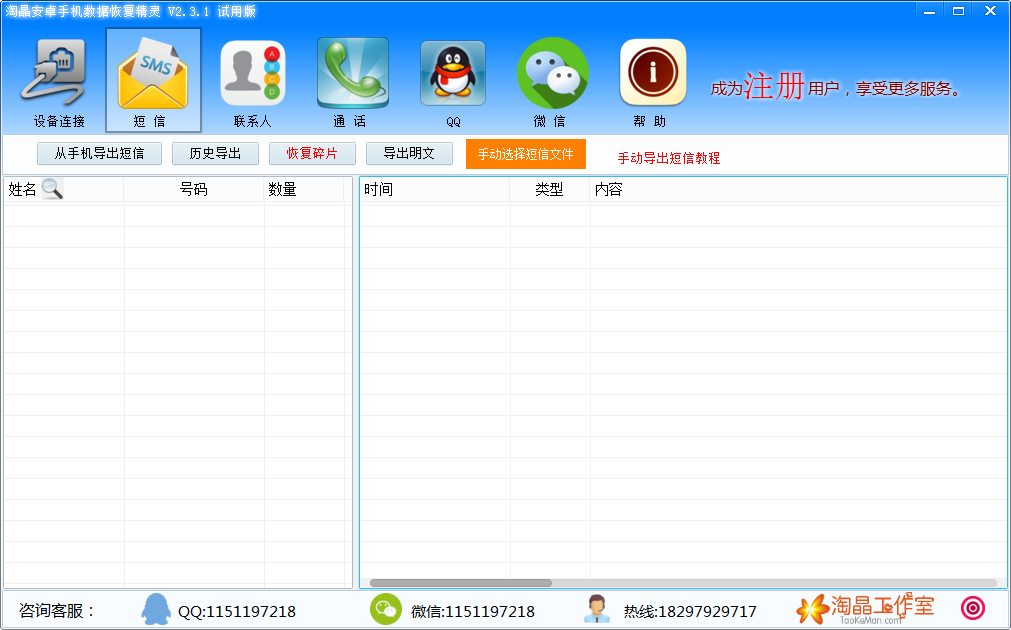Click 导出明文 button
Screen dimensions: 1011x630
(x=409, y=153)
